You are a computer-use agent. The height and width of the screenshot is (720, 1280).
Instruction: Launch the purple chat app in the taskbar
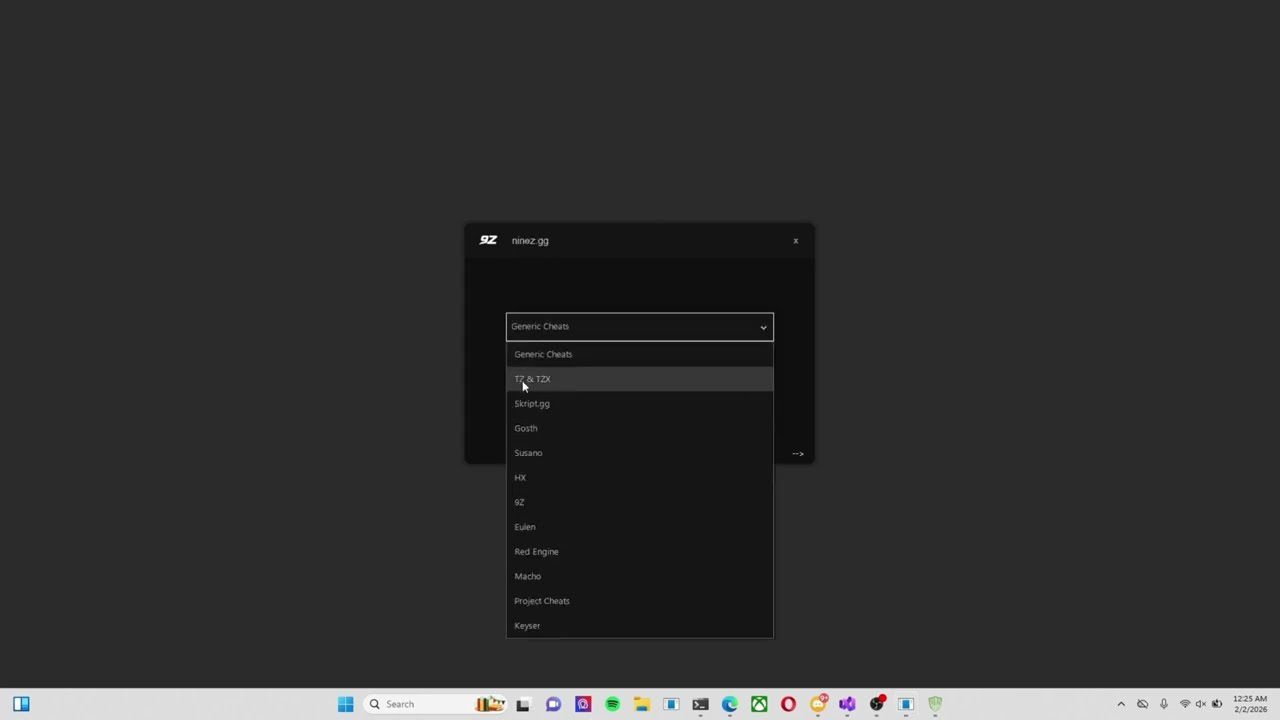click(x=553, y=704)
